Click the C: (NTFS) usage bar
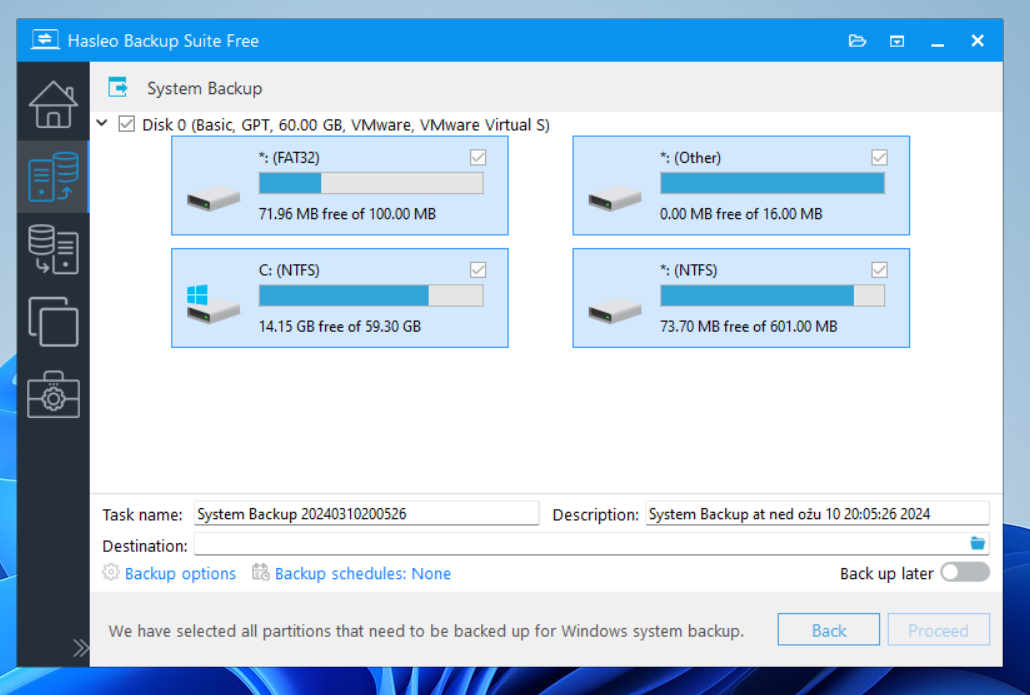 371,296
